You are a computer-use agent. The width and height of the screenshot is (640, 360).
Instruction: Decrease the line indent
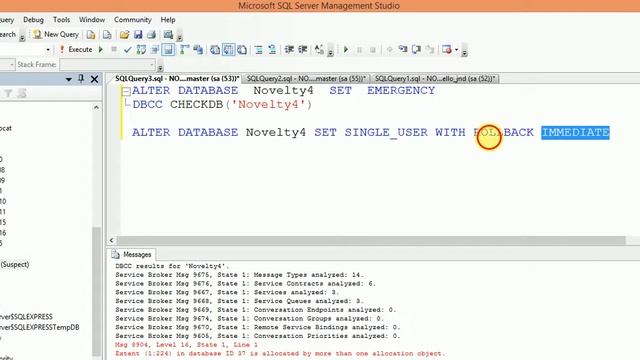[x=289, y=50]
